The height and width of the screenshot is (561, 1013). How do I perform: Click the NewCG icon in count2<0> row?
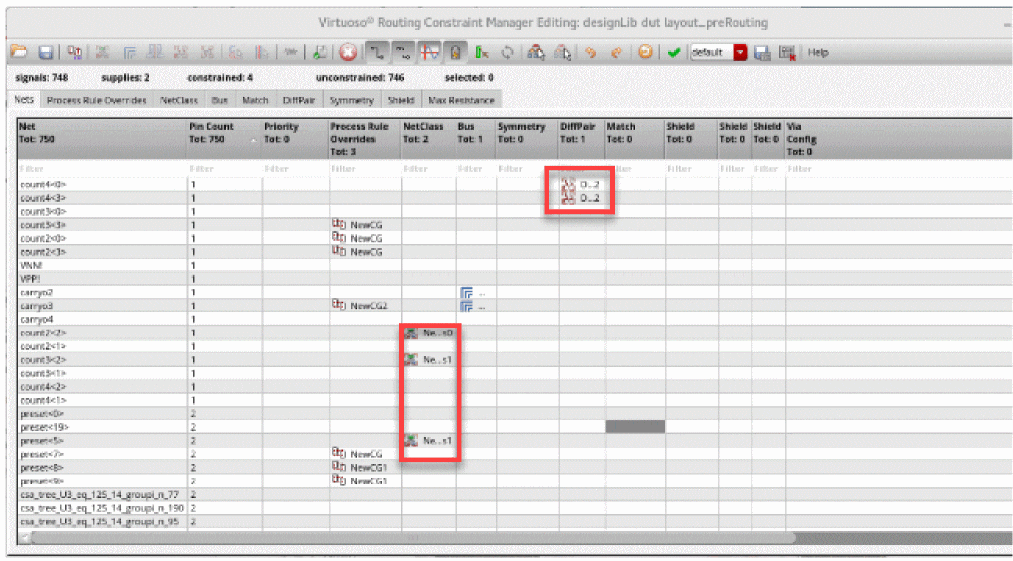click(x=339, y=238)
